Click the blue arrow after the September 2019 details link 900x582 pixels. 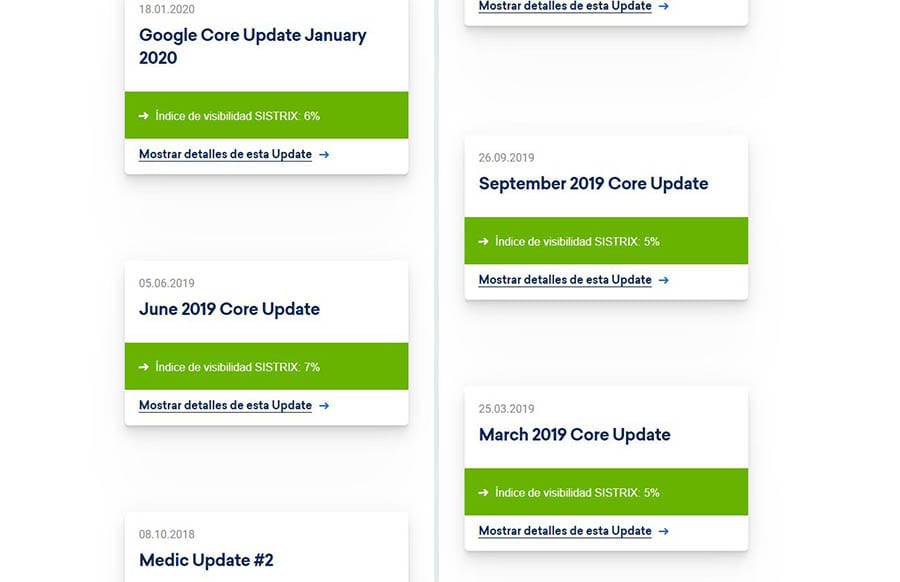tap(664, 280)
